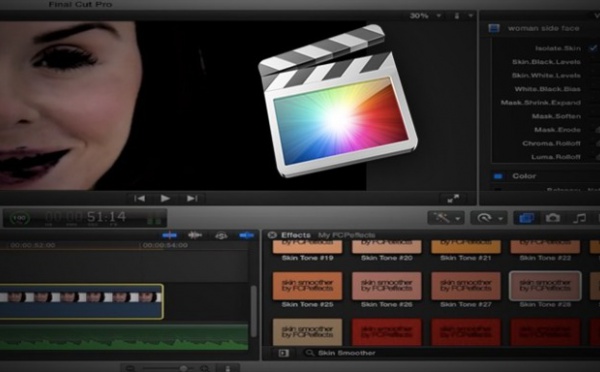Select the Effects header label

point(296,235)
